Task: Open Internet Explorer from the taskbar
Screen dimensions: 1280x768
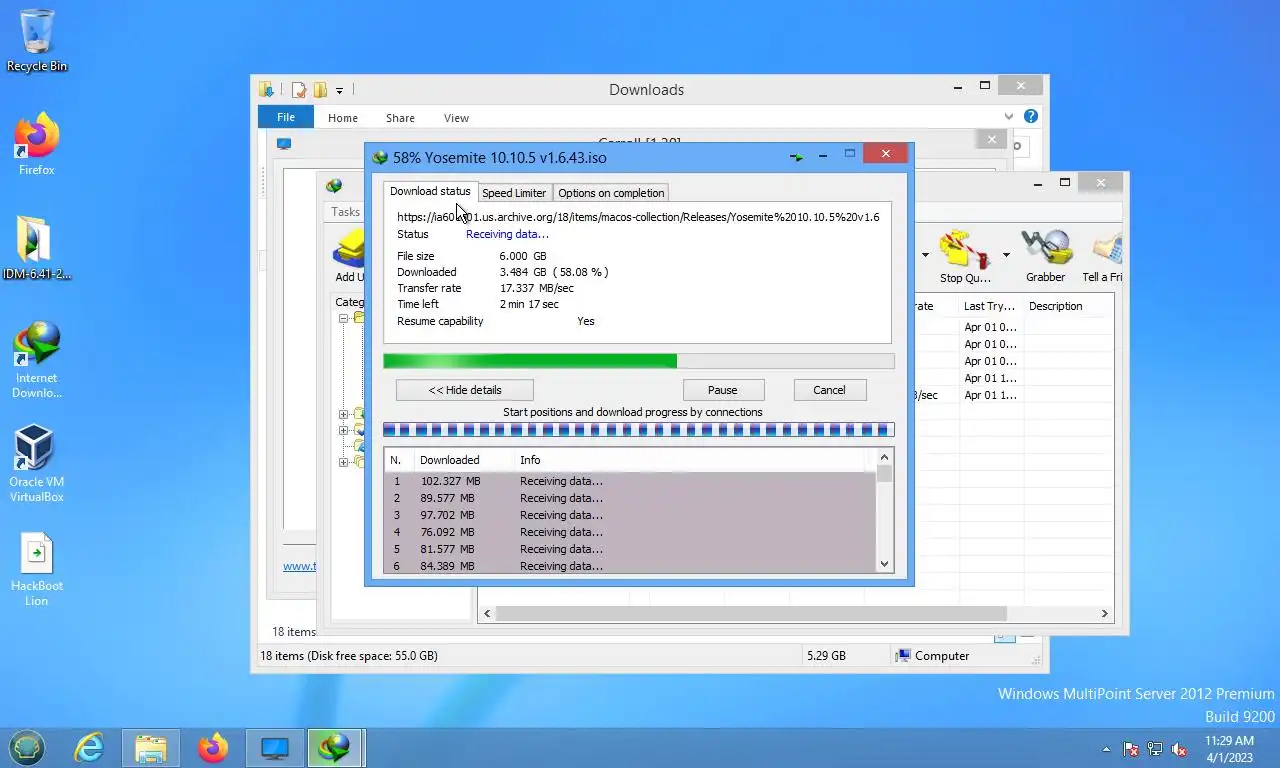Action: click(89, 748)
